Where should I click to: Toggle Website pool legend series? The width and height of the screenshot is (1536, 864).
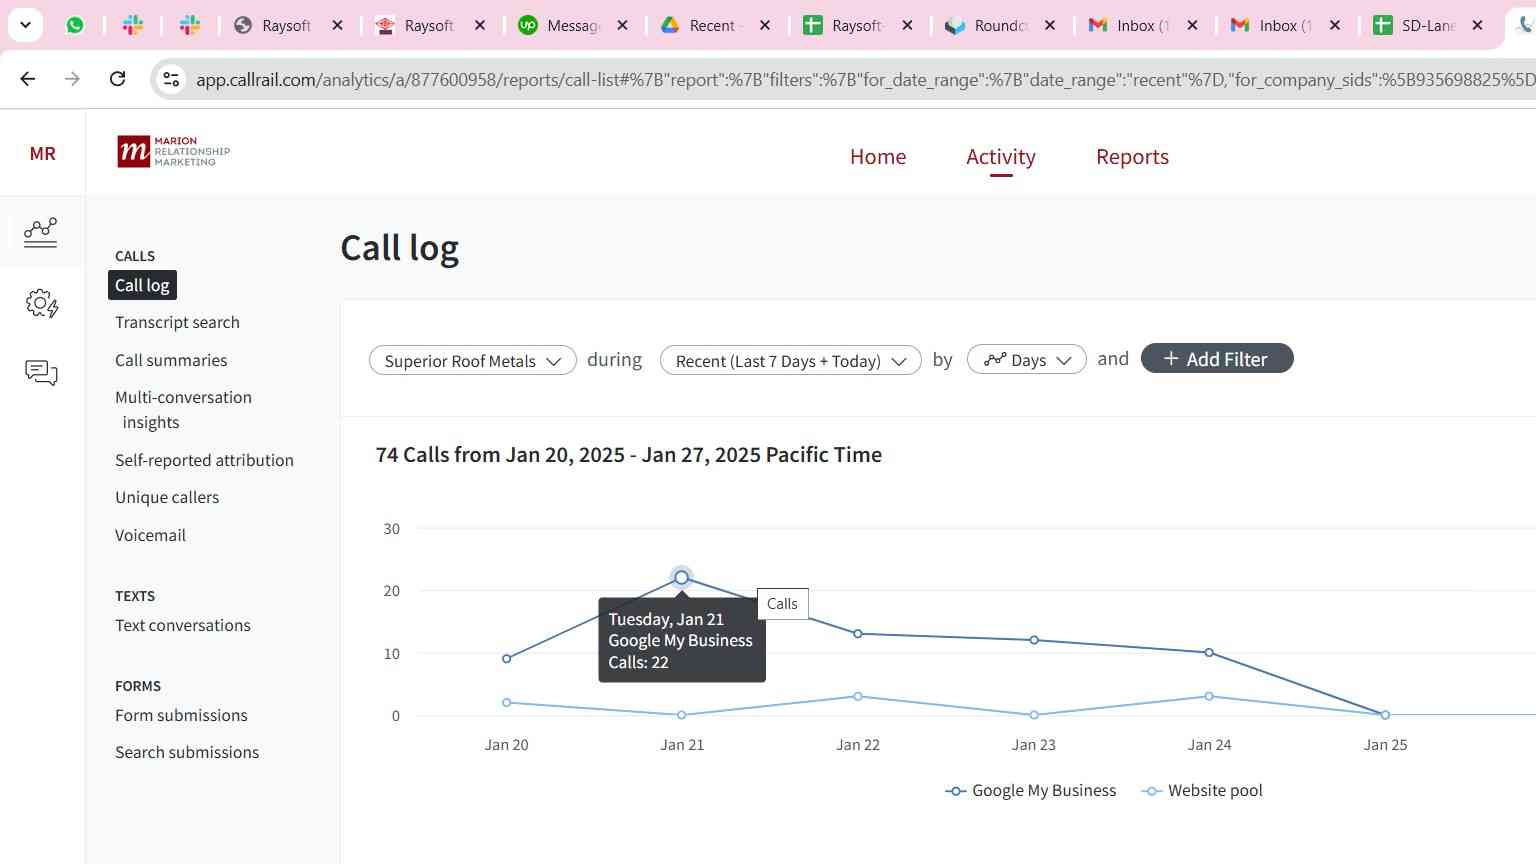tap(1202, 790)
